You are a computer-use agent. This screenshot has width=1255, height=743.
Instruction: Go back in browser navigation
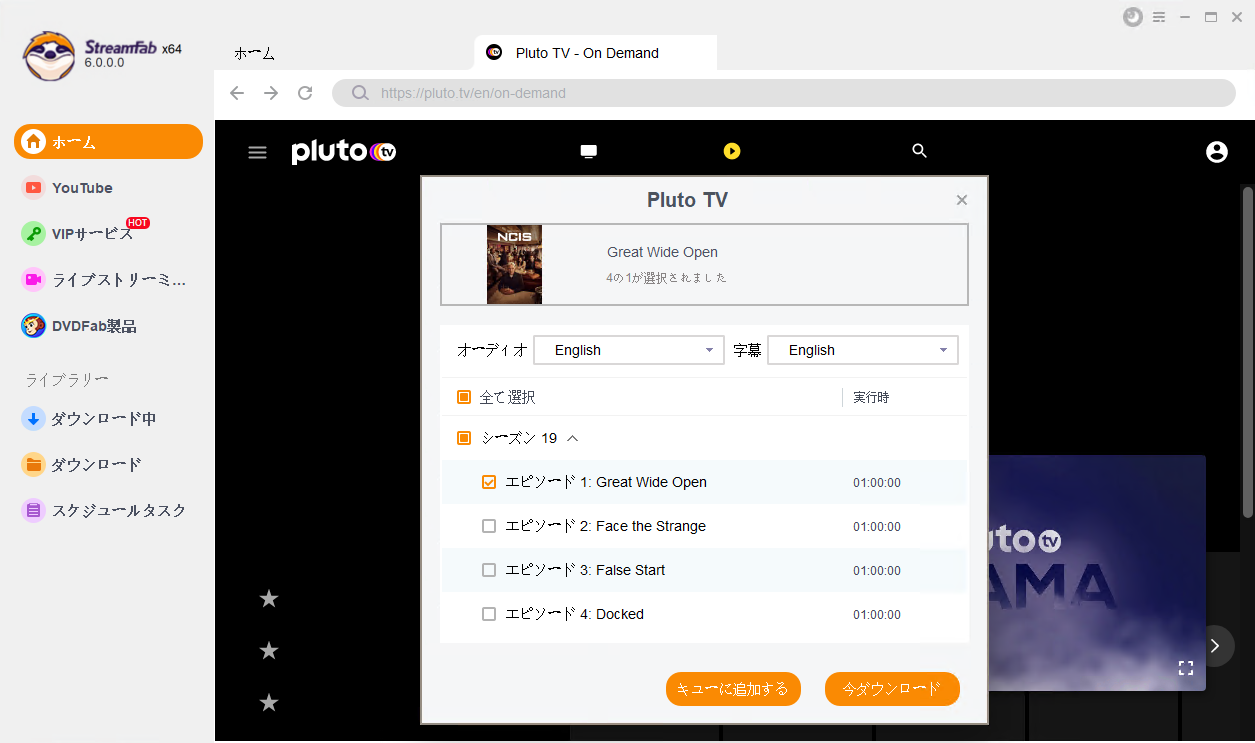[237, 93]
